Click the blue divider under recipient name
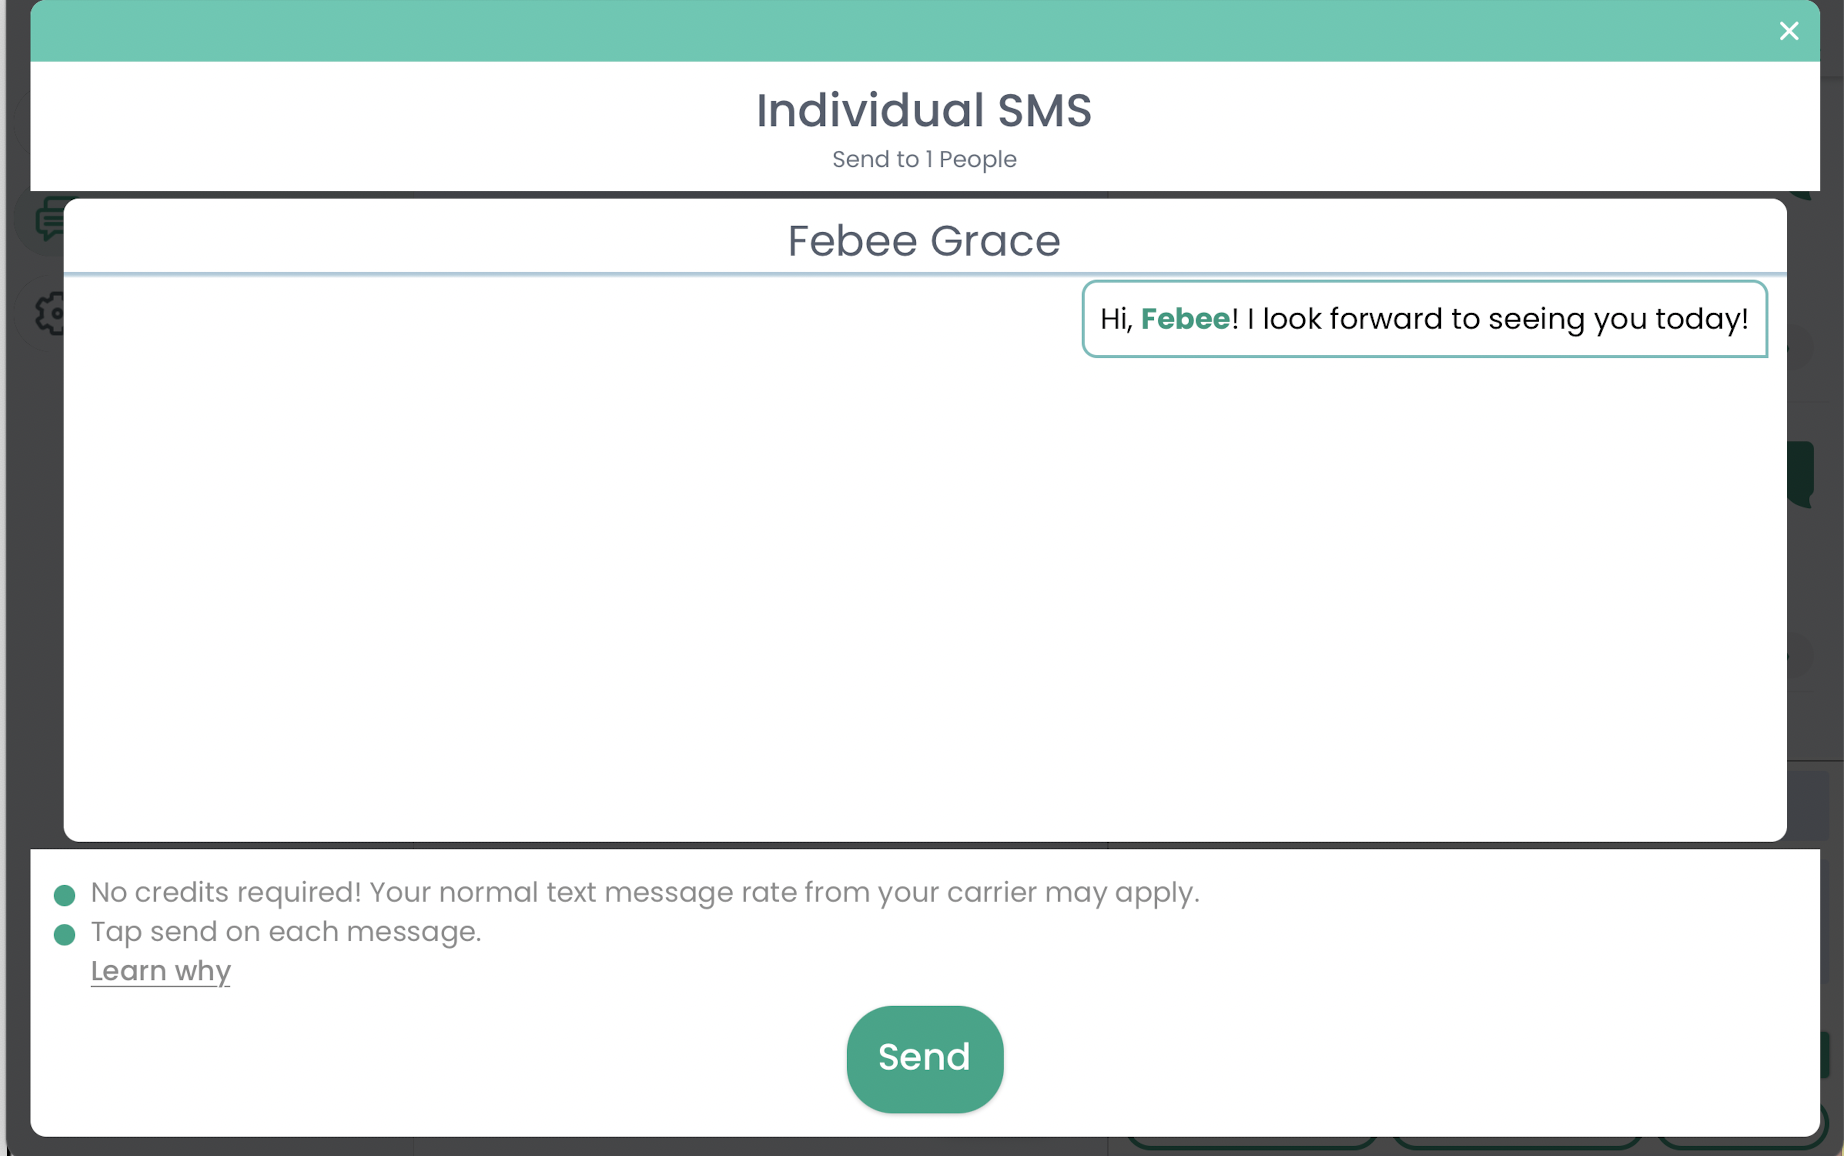The image size is (1844, 1156). pos(924,273)
